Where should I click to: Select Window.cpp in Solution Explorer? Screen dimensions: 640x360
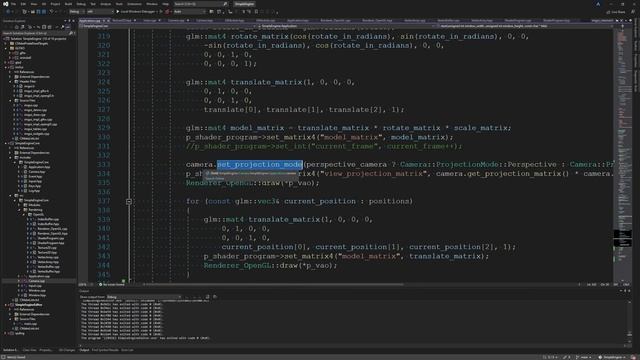[37, 291]
